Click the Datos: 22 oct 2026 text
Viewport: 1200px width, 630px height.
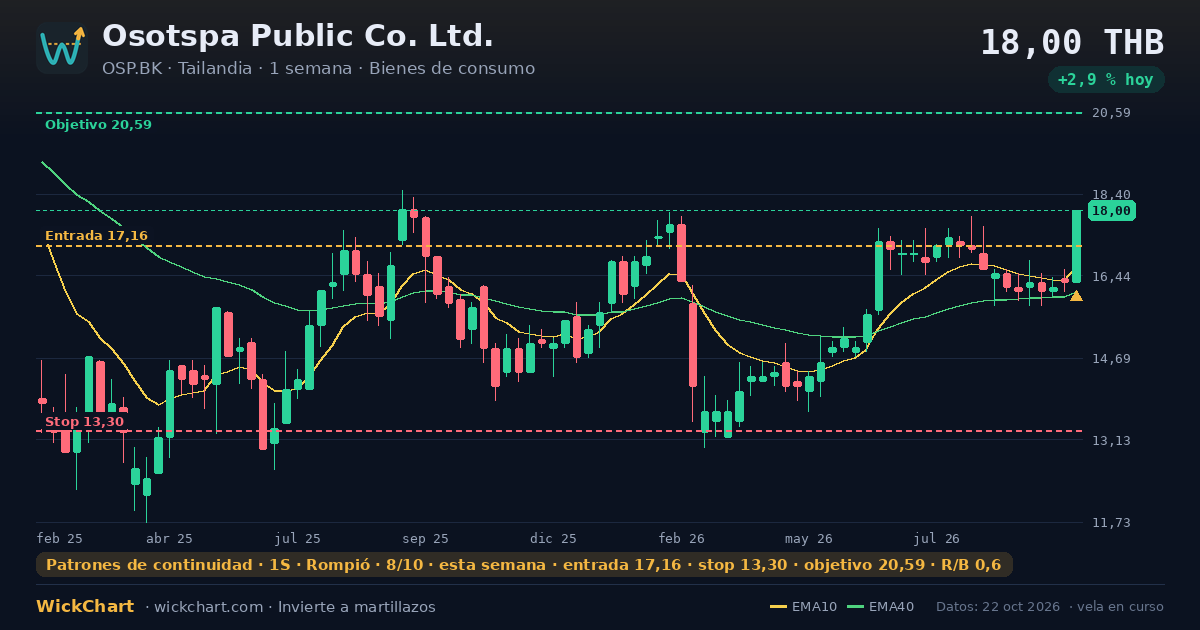click(x=999, y=607)
